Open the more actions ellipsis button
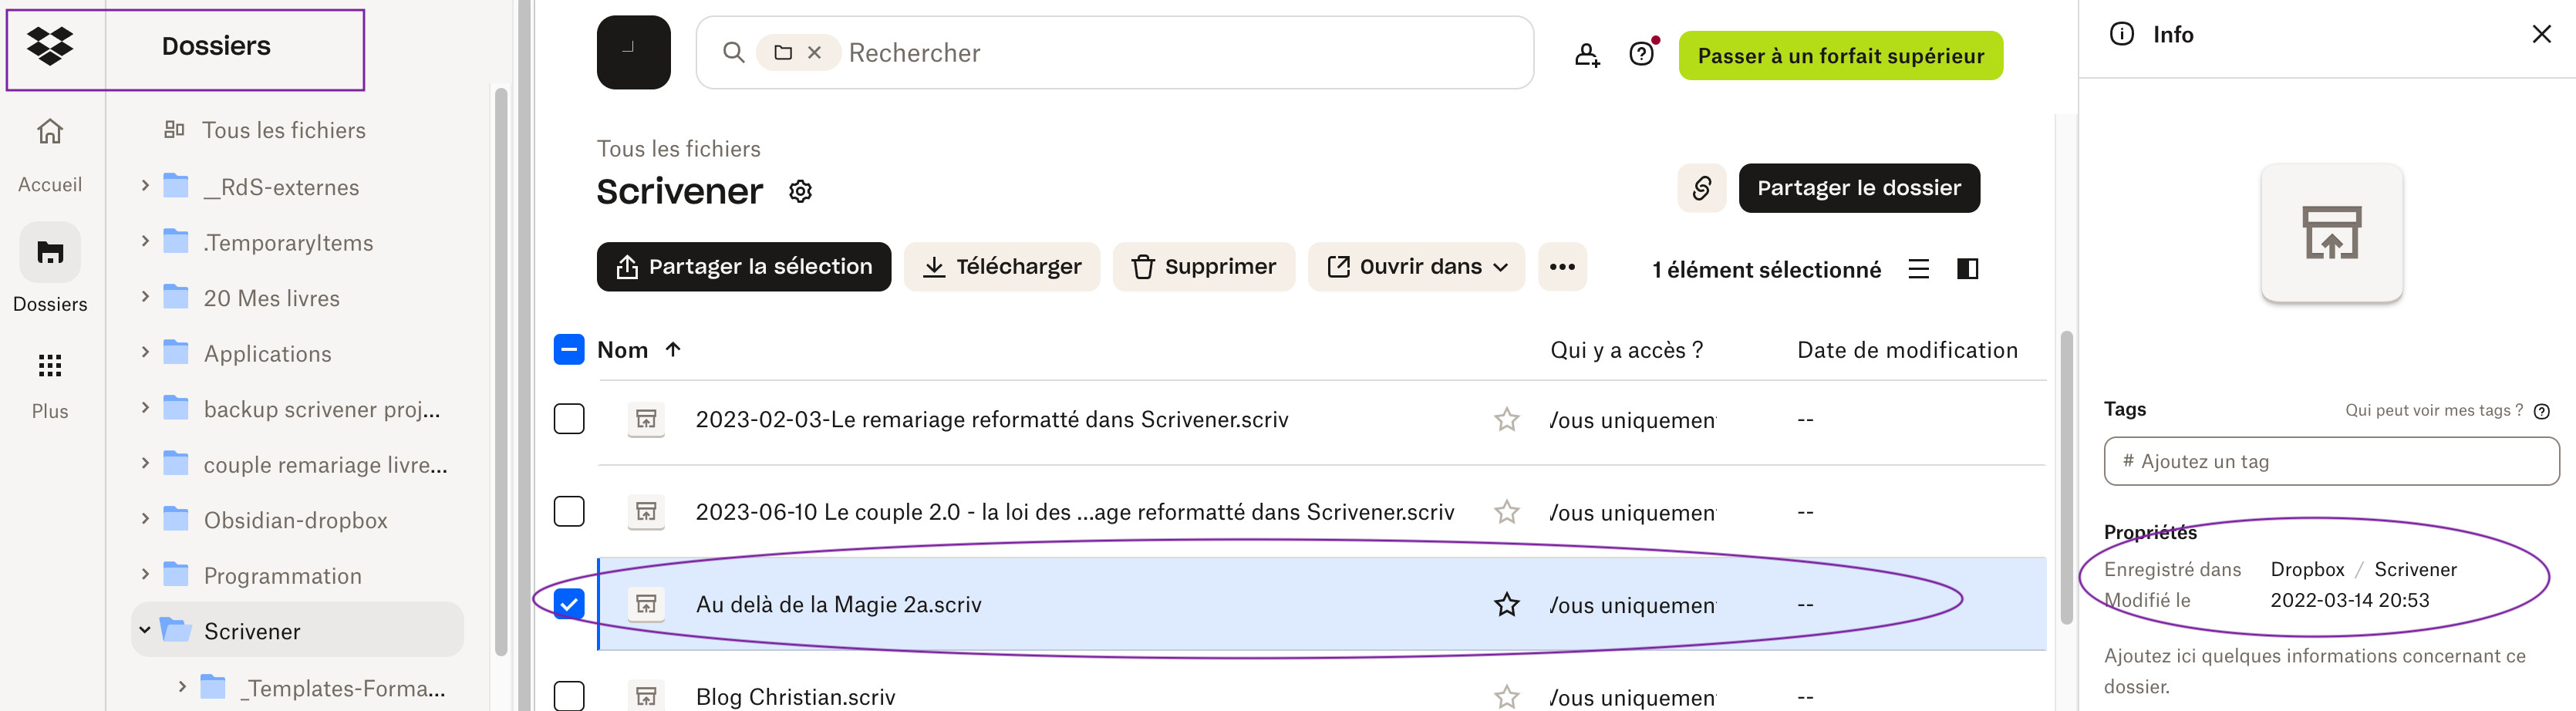 (x=1562, y=267)
